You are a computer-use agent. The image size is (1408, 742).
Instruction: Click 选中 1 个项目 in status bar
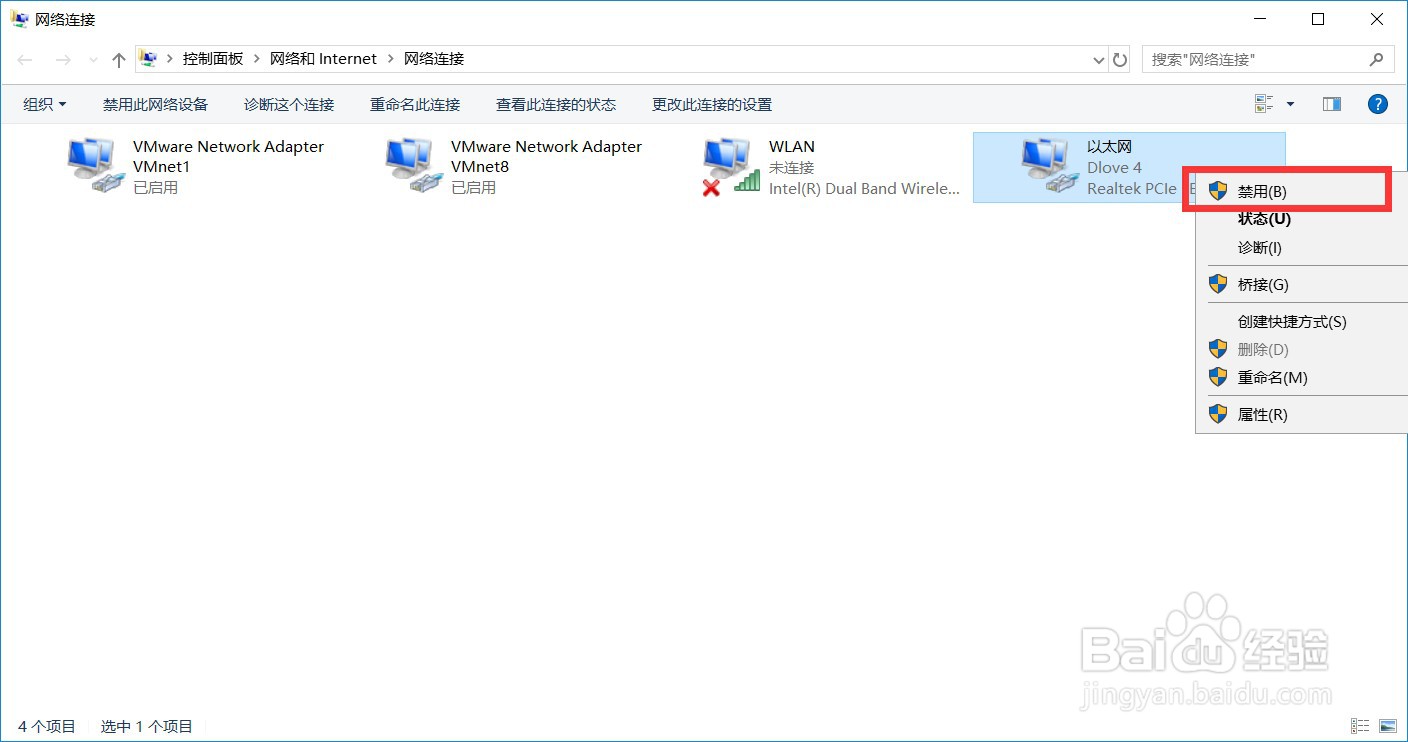[147, 726]
